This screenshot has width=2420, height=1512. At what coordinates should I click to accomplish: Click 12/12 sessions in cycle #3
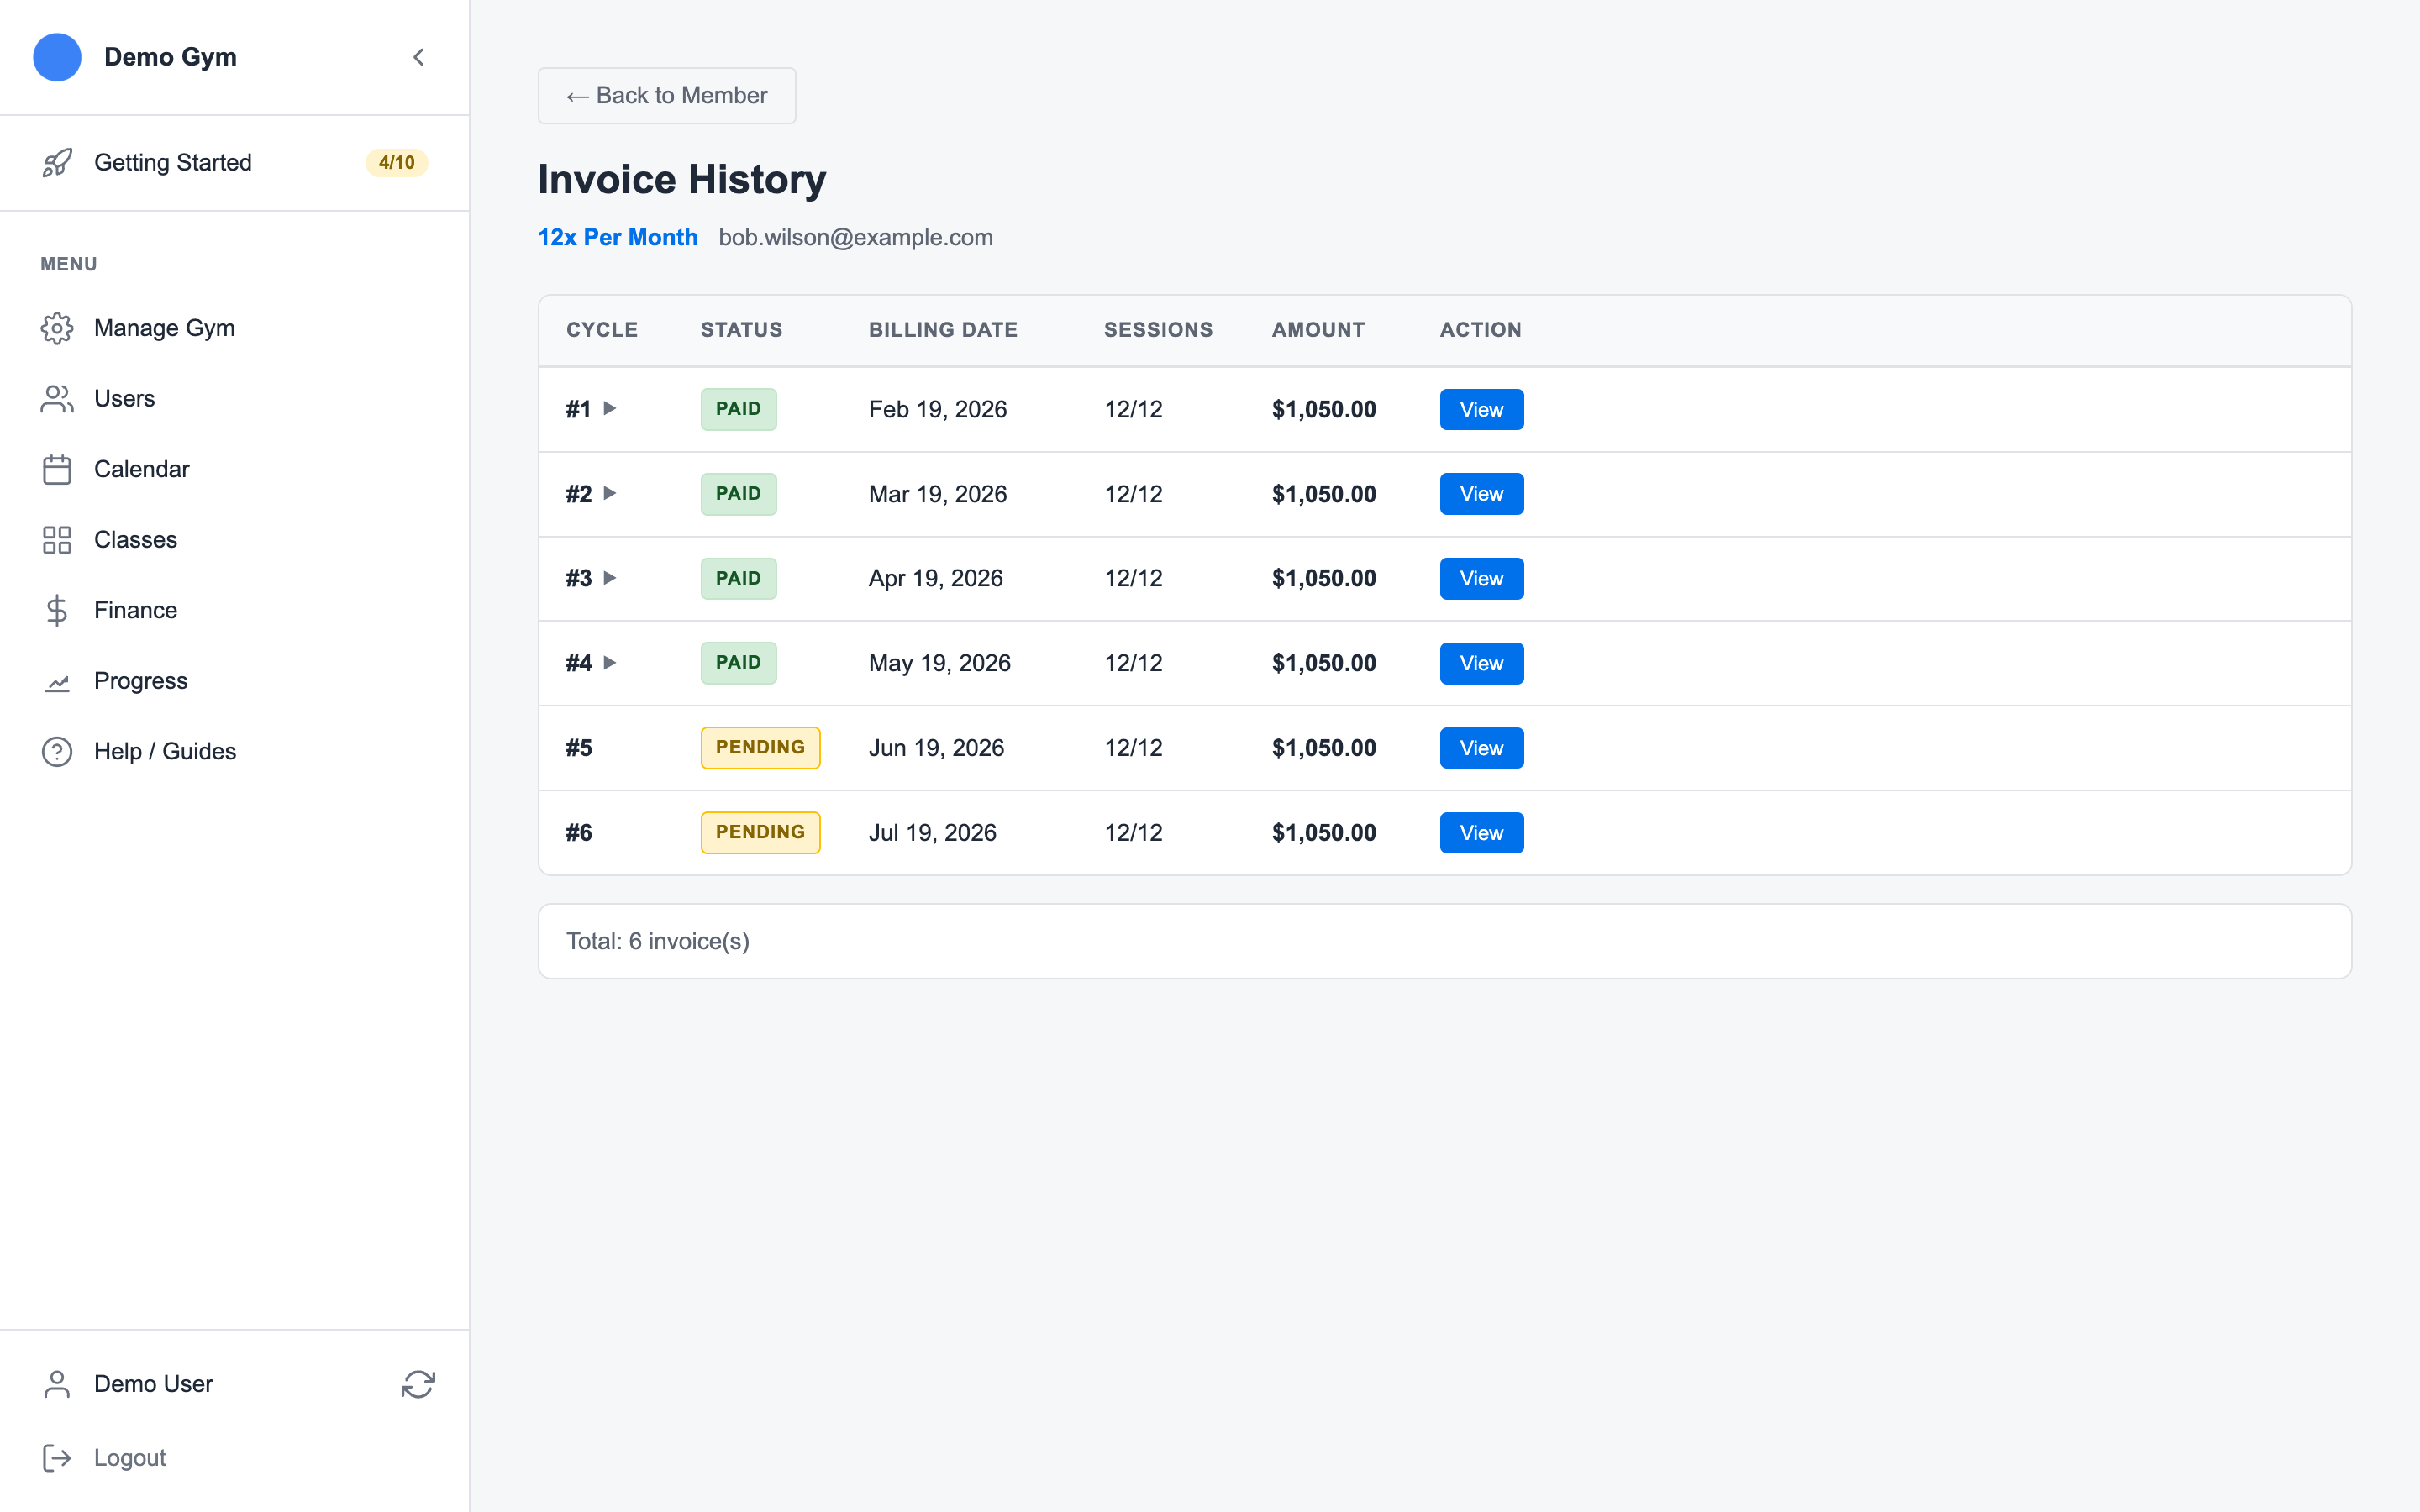click(x=1133, y=579)
